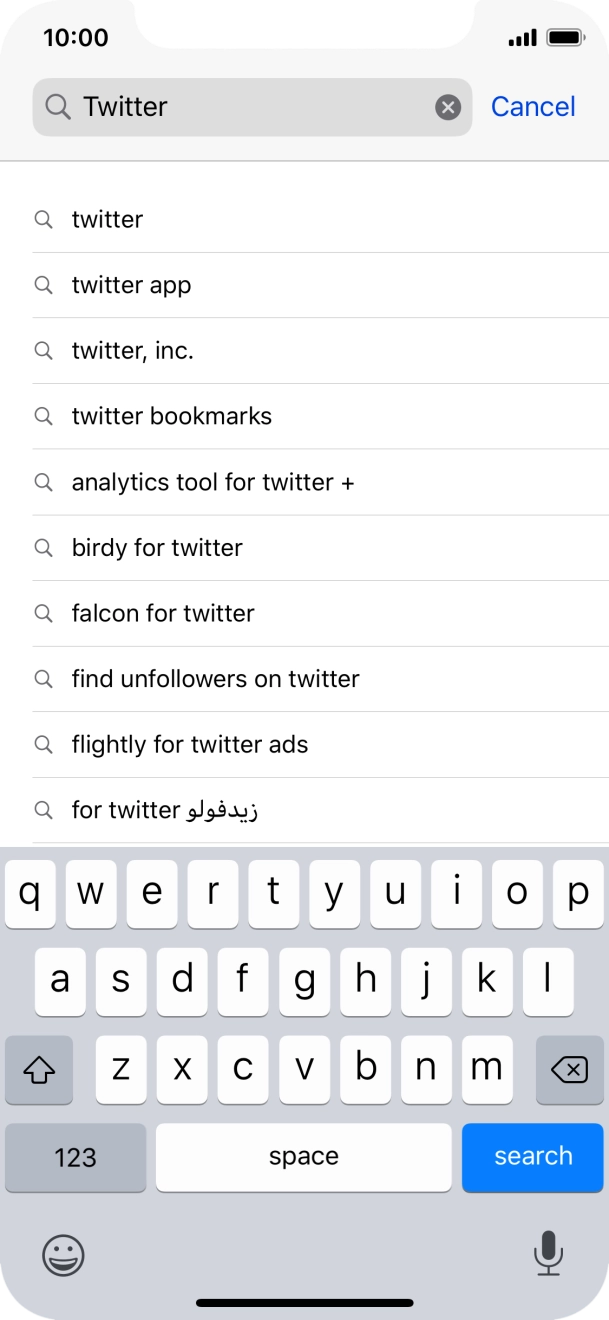Tap Cancel to exit the search
609x1320 pixels.
[533, 107]
